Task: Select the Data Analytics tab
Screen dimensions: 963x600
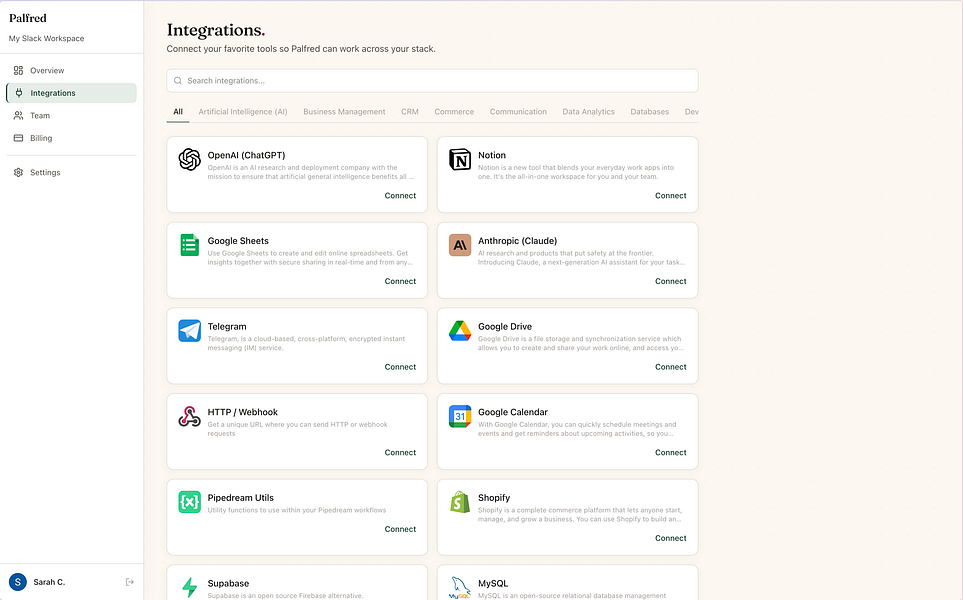Action: 588,112
